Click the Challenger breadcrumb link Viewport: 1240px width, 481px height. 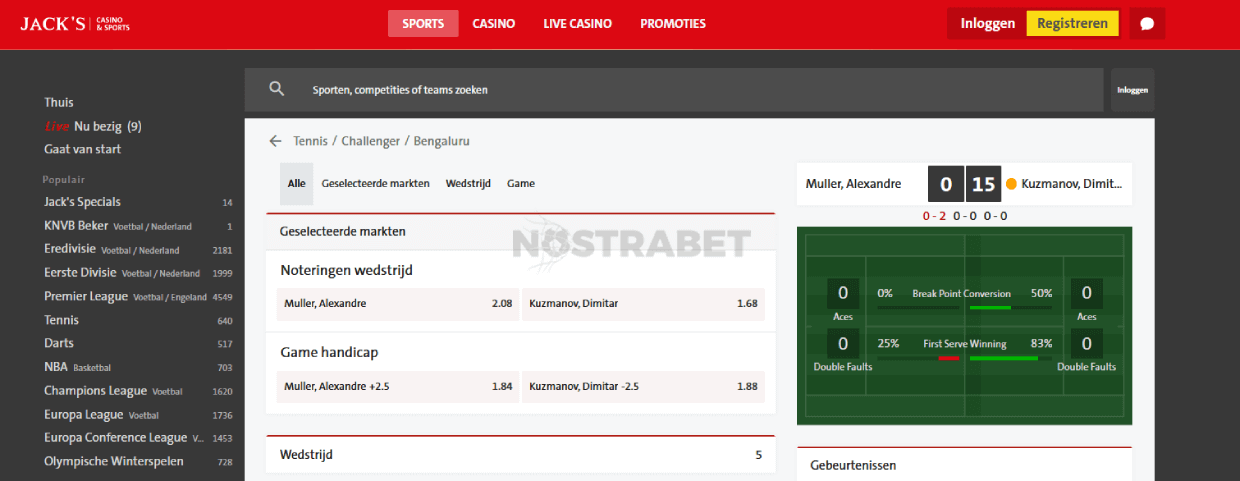pos(370,141)
